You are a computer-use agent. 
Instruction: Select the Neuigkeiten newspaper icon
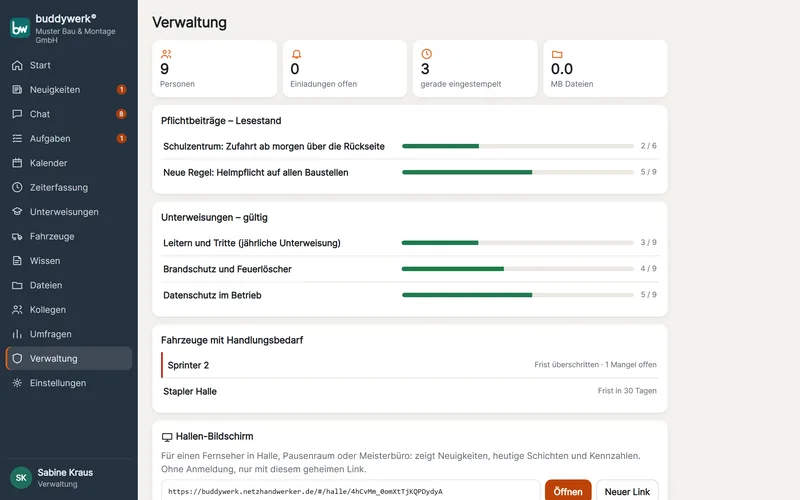point(17,90)
